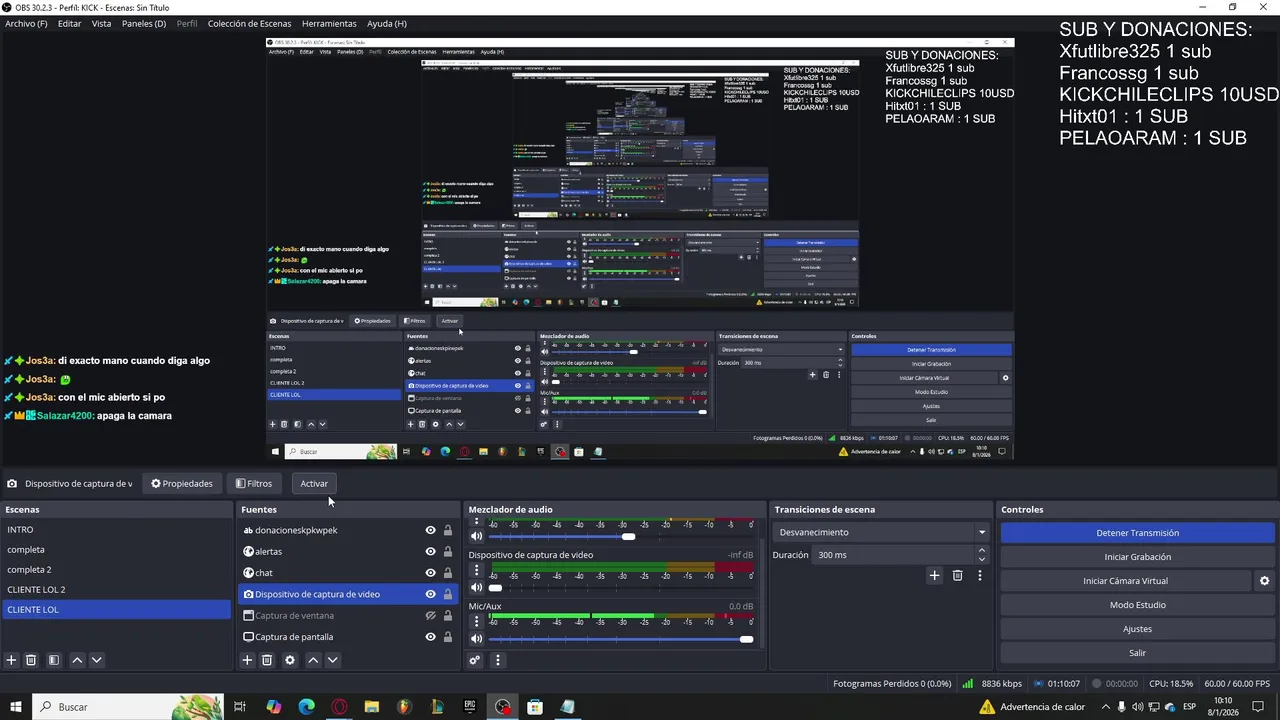Click the Activar button in source toolbar

point(314,484)
